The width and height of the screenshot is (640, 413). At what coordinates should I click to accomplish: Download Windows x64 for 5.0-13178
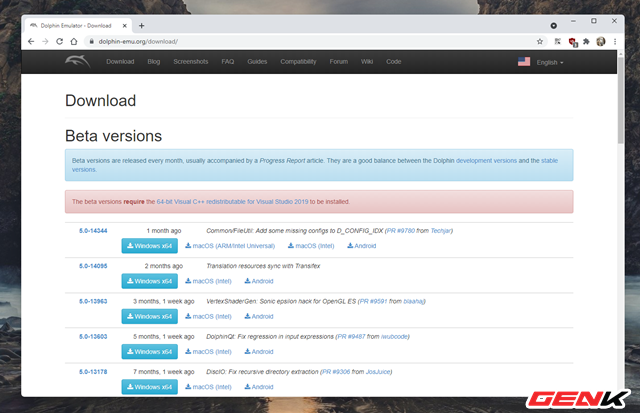click(149, 386)
